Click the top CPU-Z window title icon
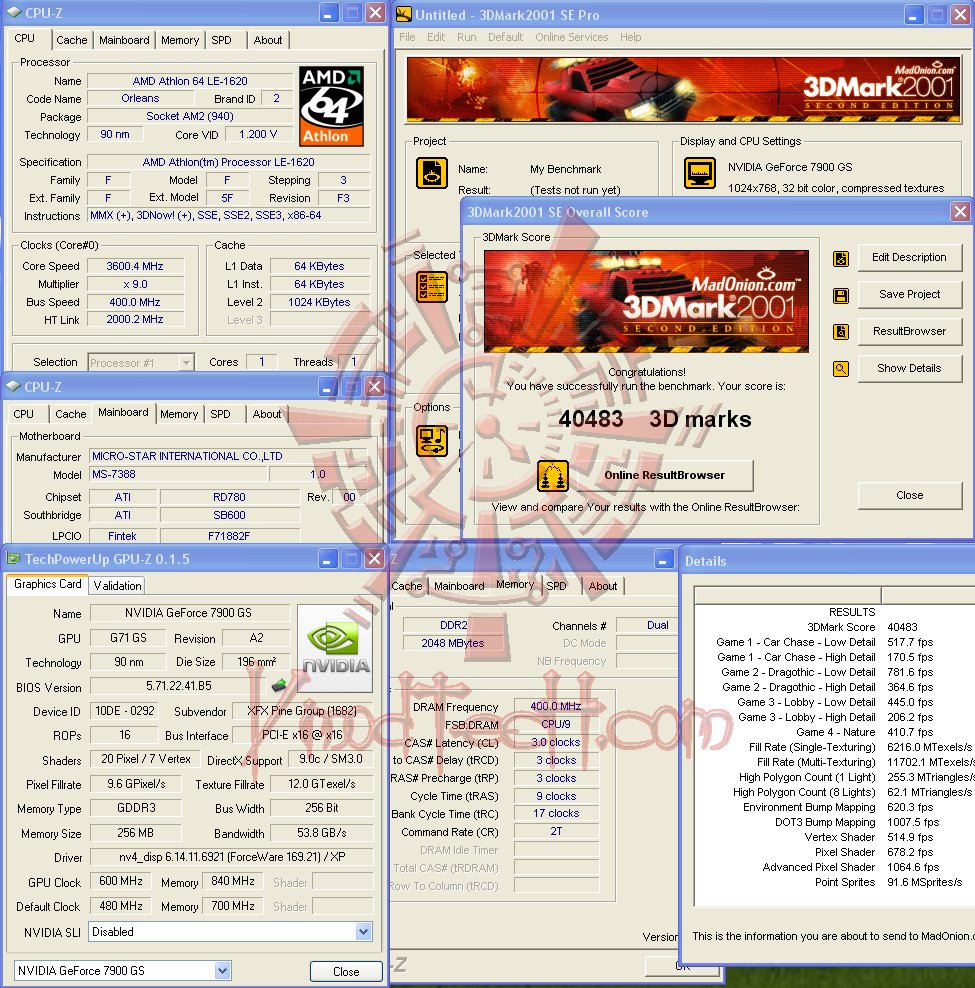Screen dimensions: 975x988 click(x=13, y=12)
